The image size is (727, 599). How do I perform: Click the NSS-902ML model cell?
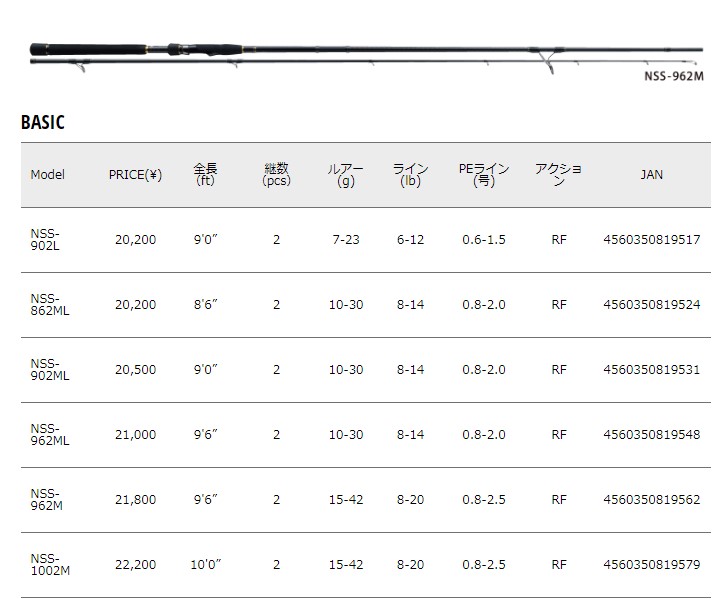50,370
